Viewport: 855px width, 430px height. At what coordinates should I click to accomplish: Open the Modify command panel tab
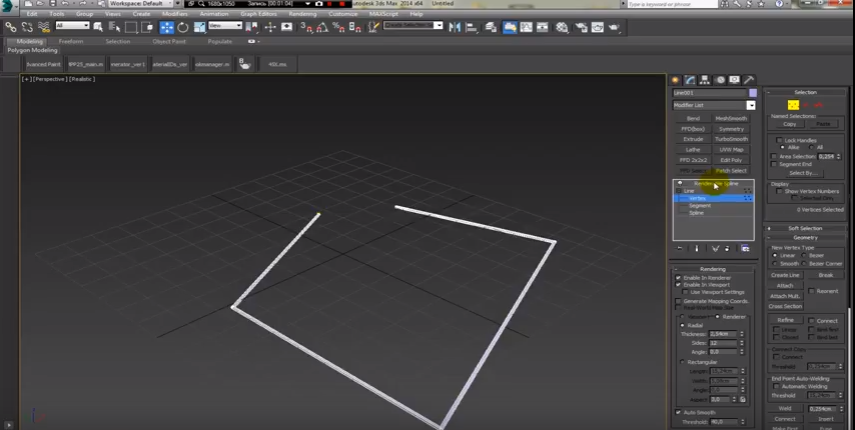(690, 80)
